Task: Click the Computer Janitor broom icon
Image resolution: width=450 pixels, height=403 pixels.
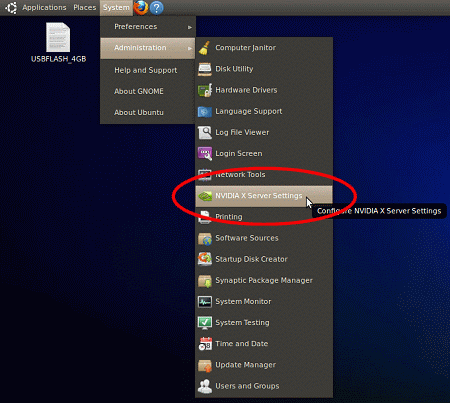Action: [x=204, y=48]
